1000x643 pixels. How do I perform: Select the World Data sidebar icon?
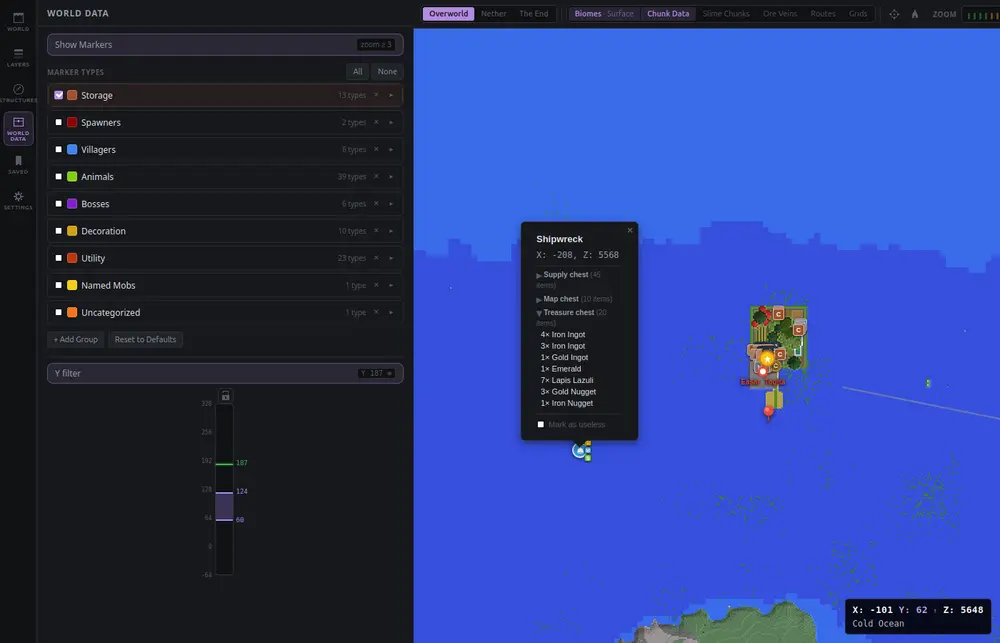[x=18, y=128]
